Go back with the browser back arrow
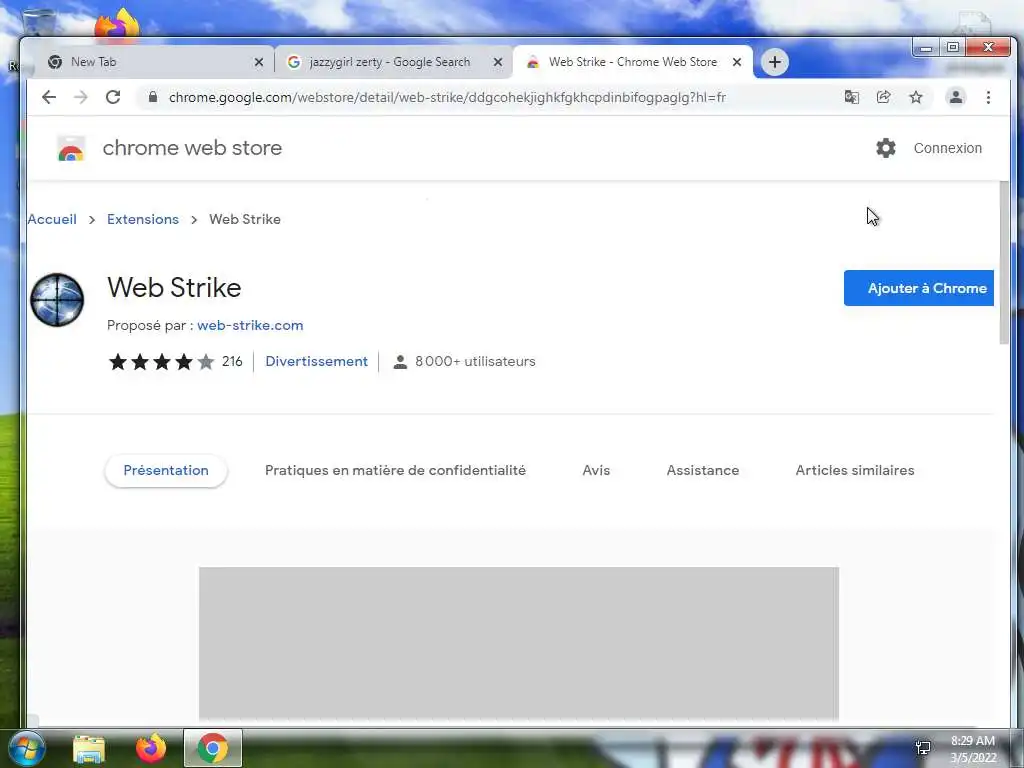 [49, 97]
